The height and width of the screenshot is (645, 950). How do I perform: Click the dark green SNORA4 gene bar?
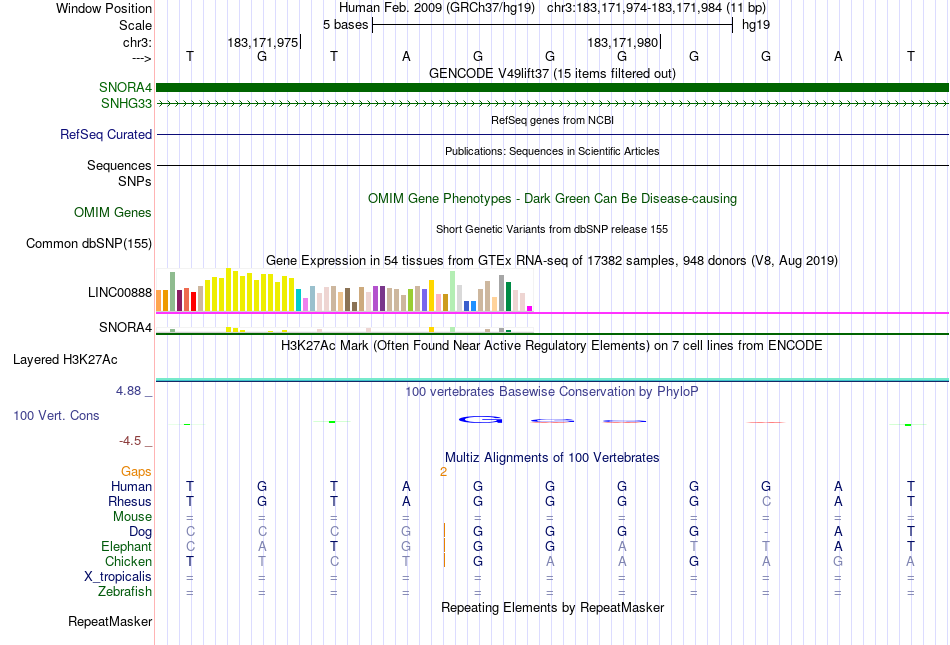pyautogui.click(x=552, y=88)
